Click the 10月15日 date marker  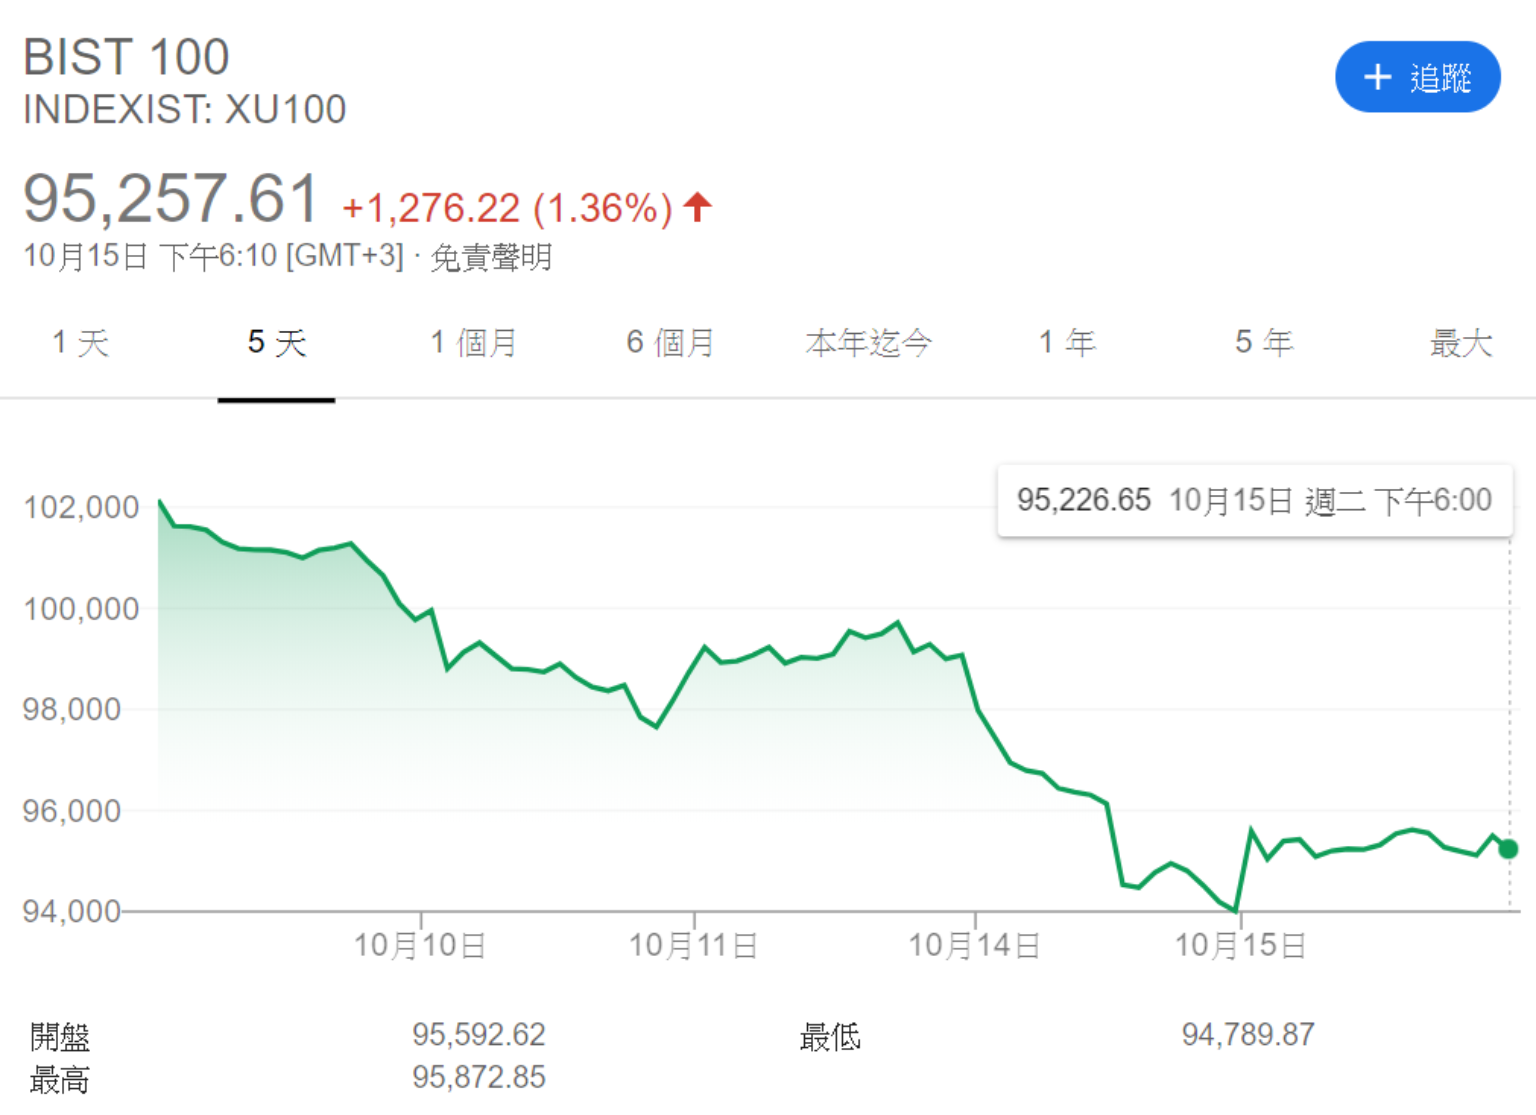[x=1240, y=945]
